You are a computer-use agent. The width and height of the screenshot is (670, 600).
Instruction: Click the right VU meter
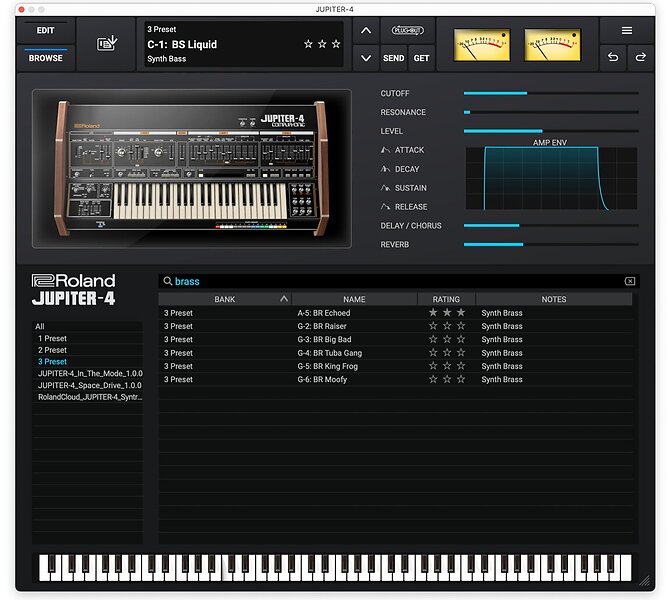coord(552,45)
